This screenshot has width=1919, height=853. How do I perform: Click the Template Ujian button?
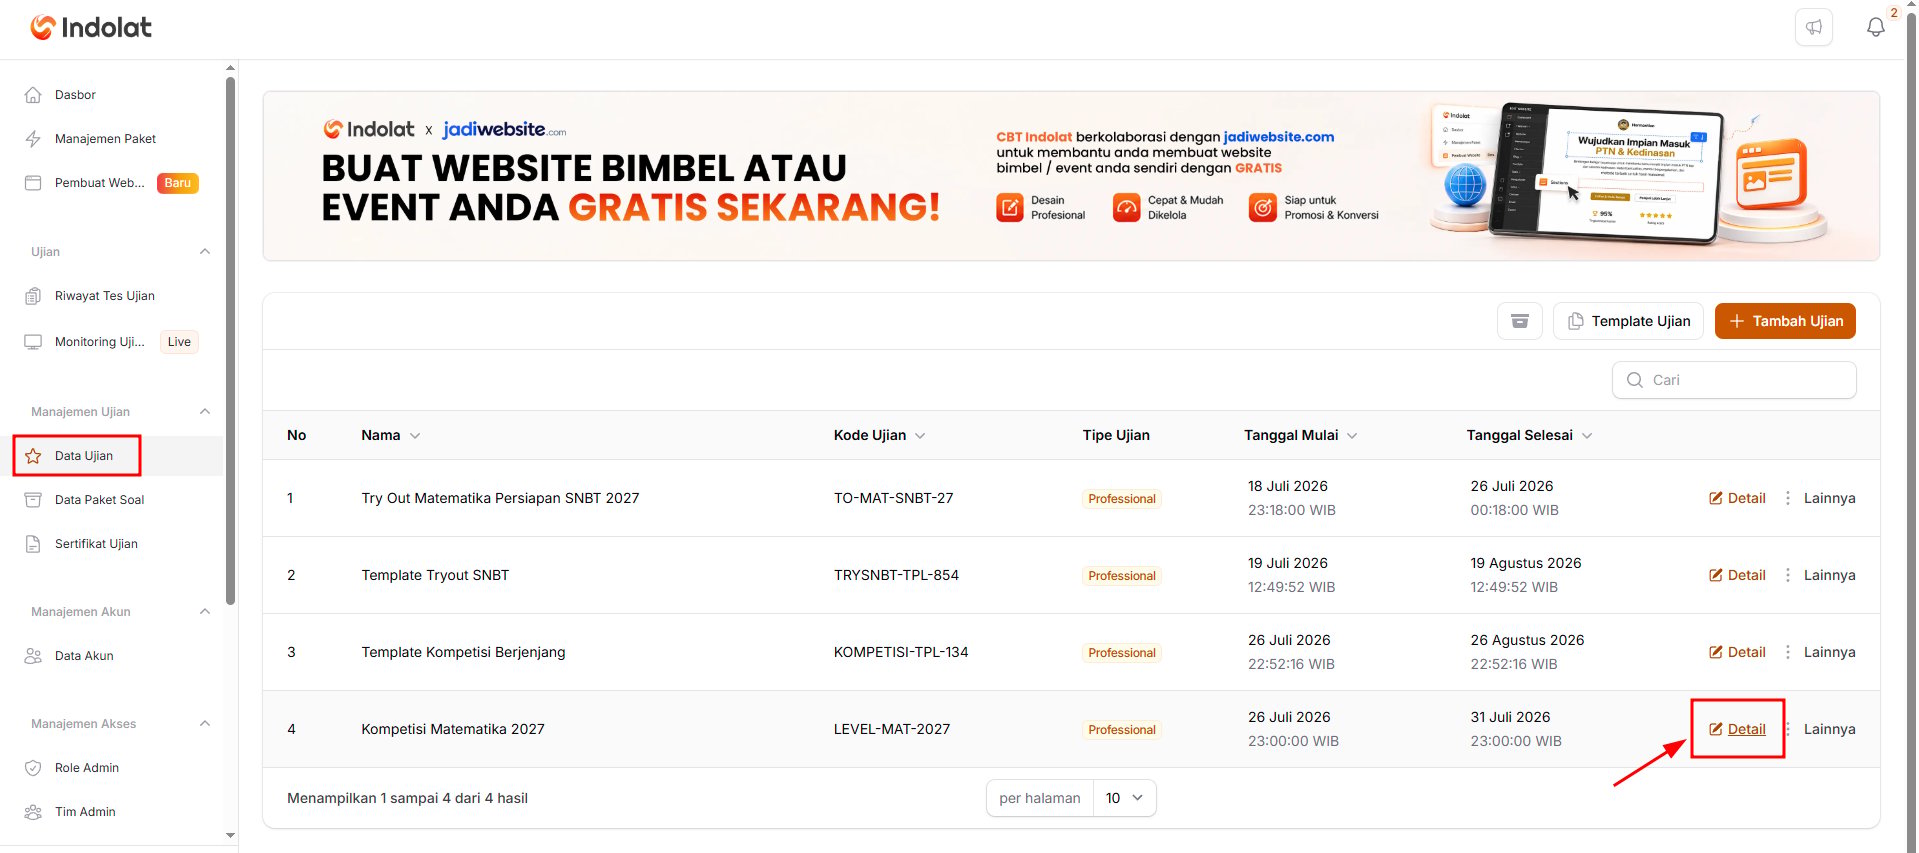point(1628,321)
